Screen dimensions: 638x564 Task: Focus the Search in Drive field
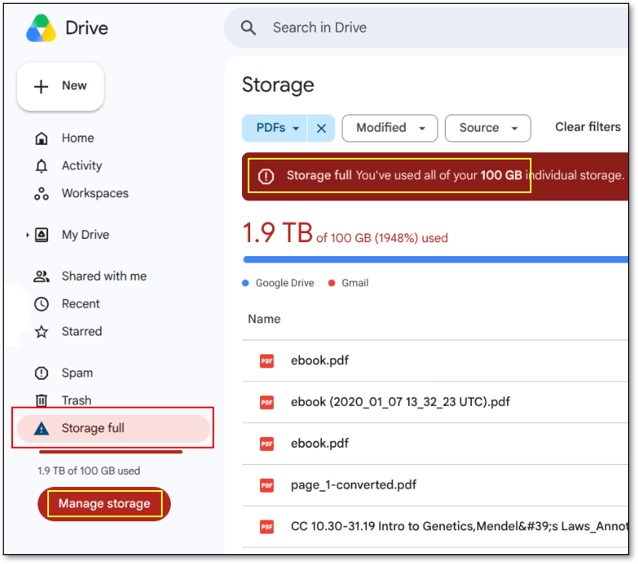pos(426,28)
